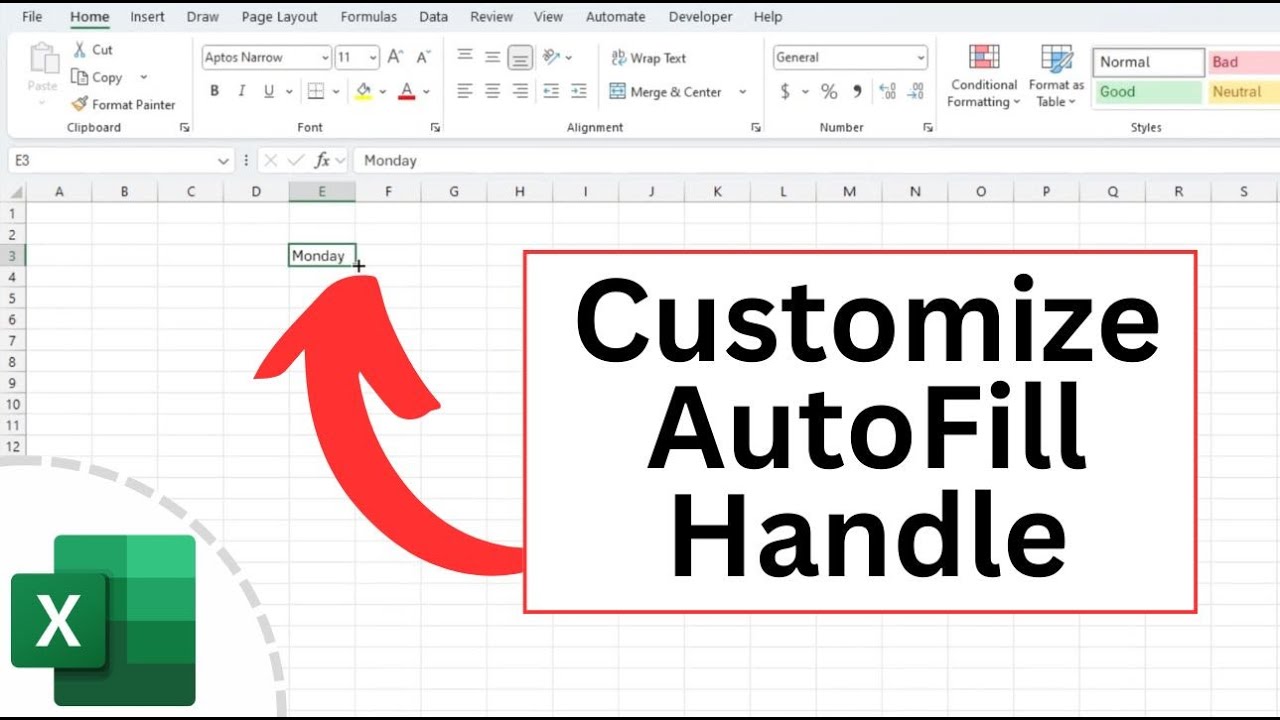Click the Cut scissors icon
This screenshot has width=1280, height=720.
click(80, 50)
